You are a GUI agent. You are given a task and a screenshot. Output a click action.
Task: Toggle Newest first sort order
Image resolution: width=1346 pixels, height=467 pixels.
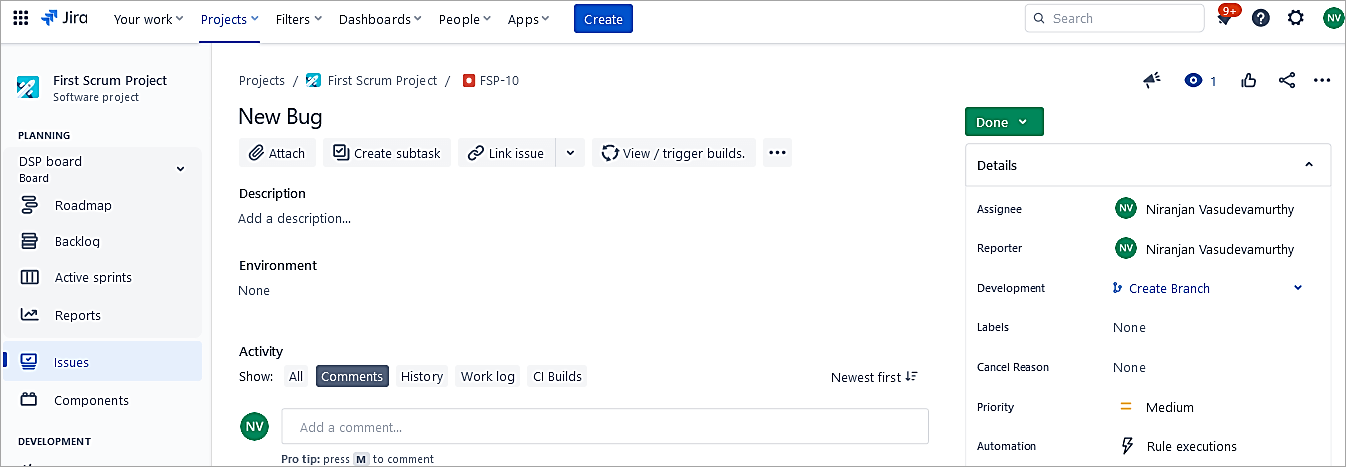[874, 377]
